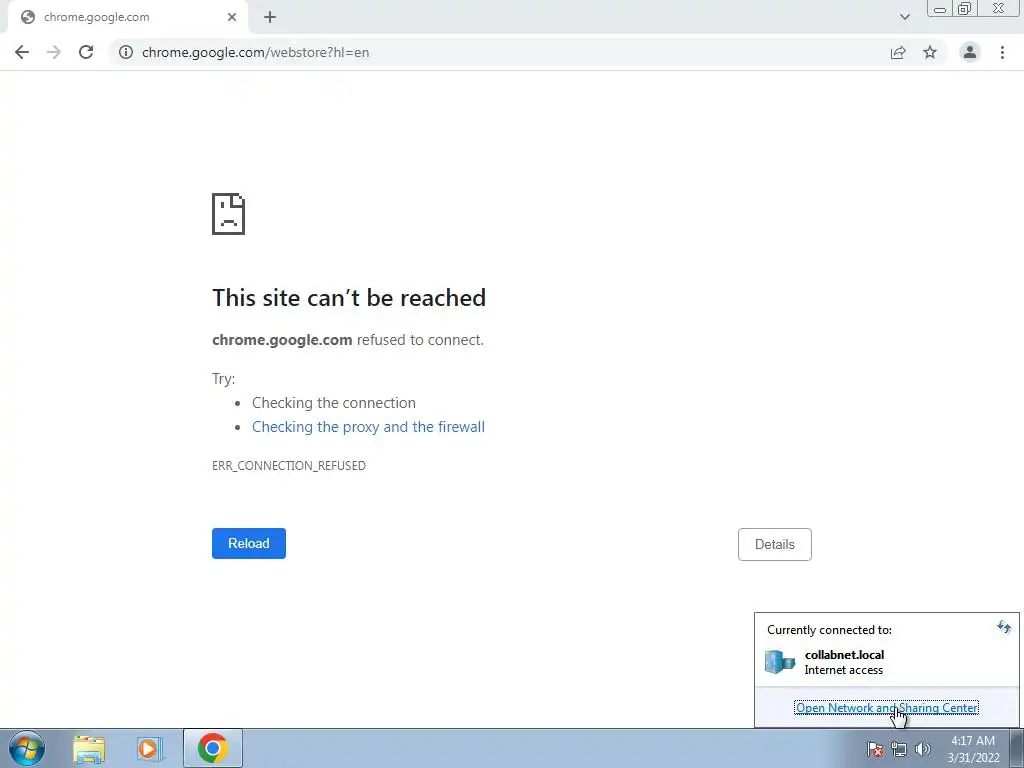Select the collabnet.local network entry

pyautogui.click(x=886, y=662)
